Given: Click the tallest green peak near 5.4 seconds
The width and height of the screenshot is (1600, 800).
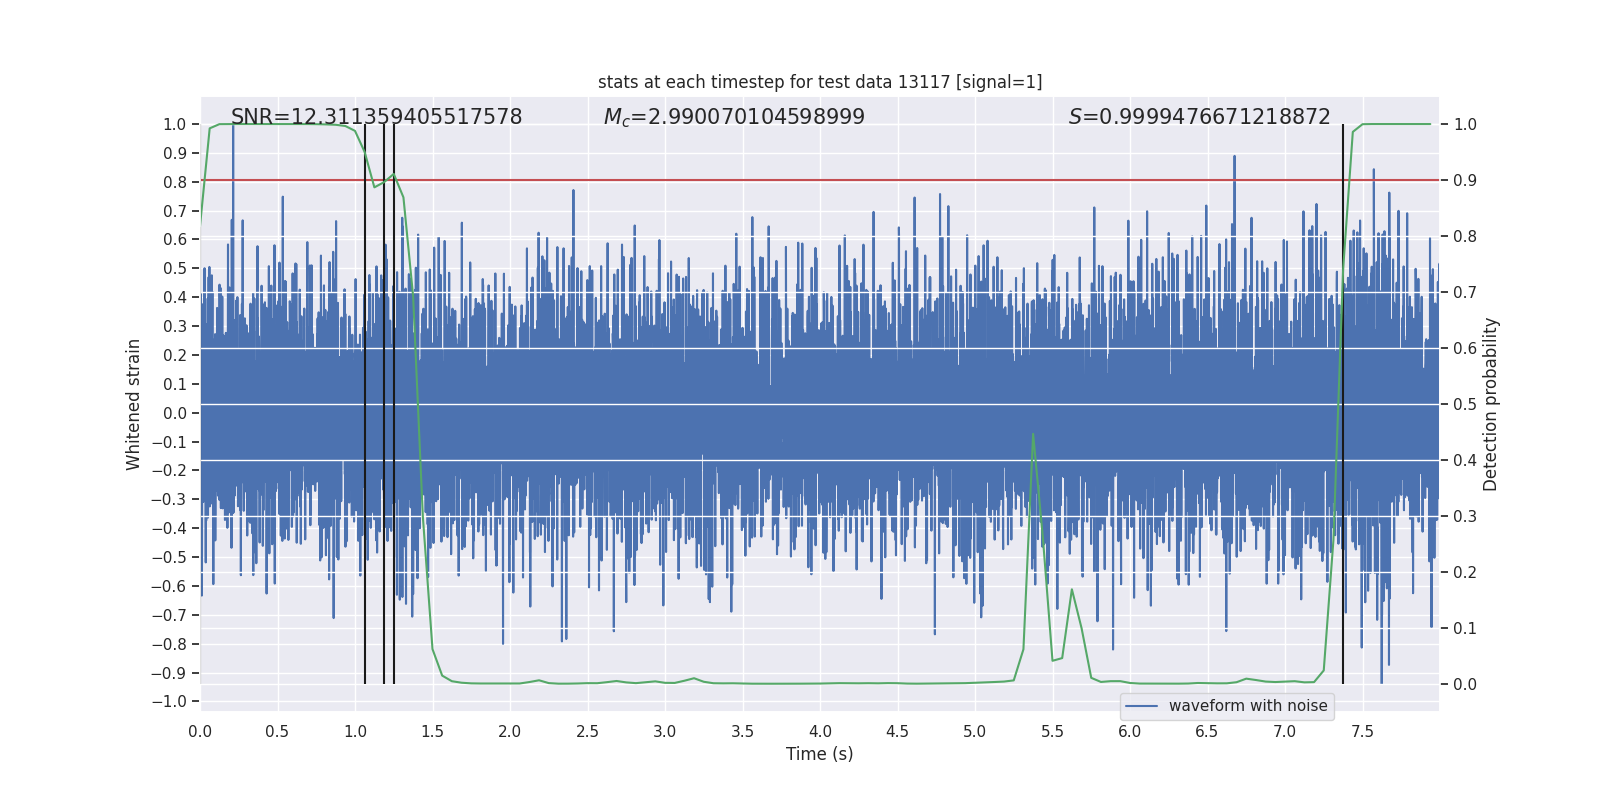Looking at the screenshot, I should (x=1032, y=435).
